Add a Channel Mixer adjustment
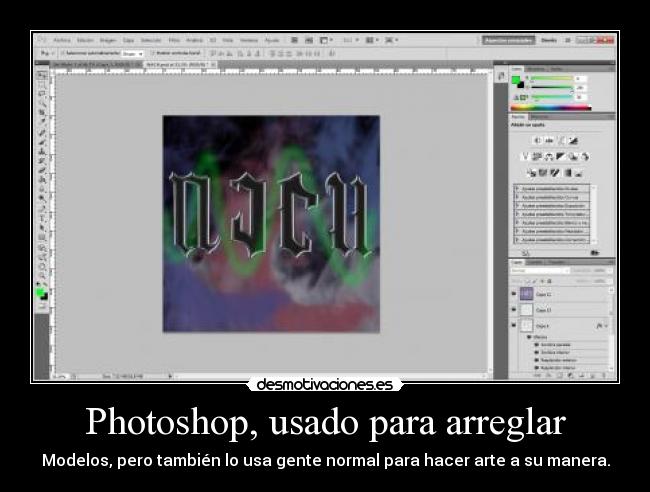 [x=585, y=156]
